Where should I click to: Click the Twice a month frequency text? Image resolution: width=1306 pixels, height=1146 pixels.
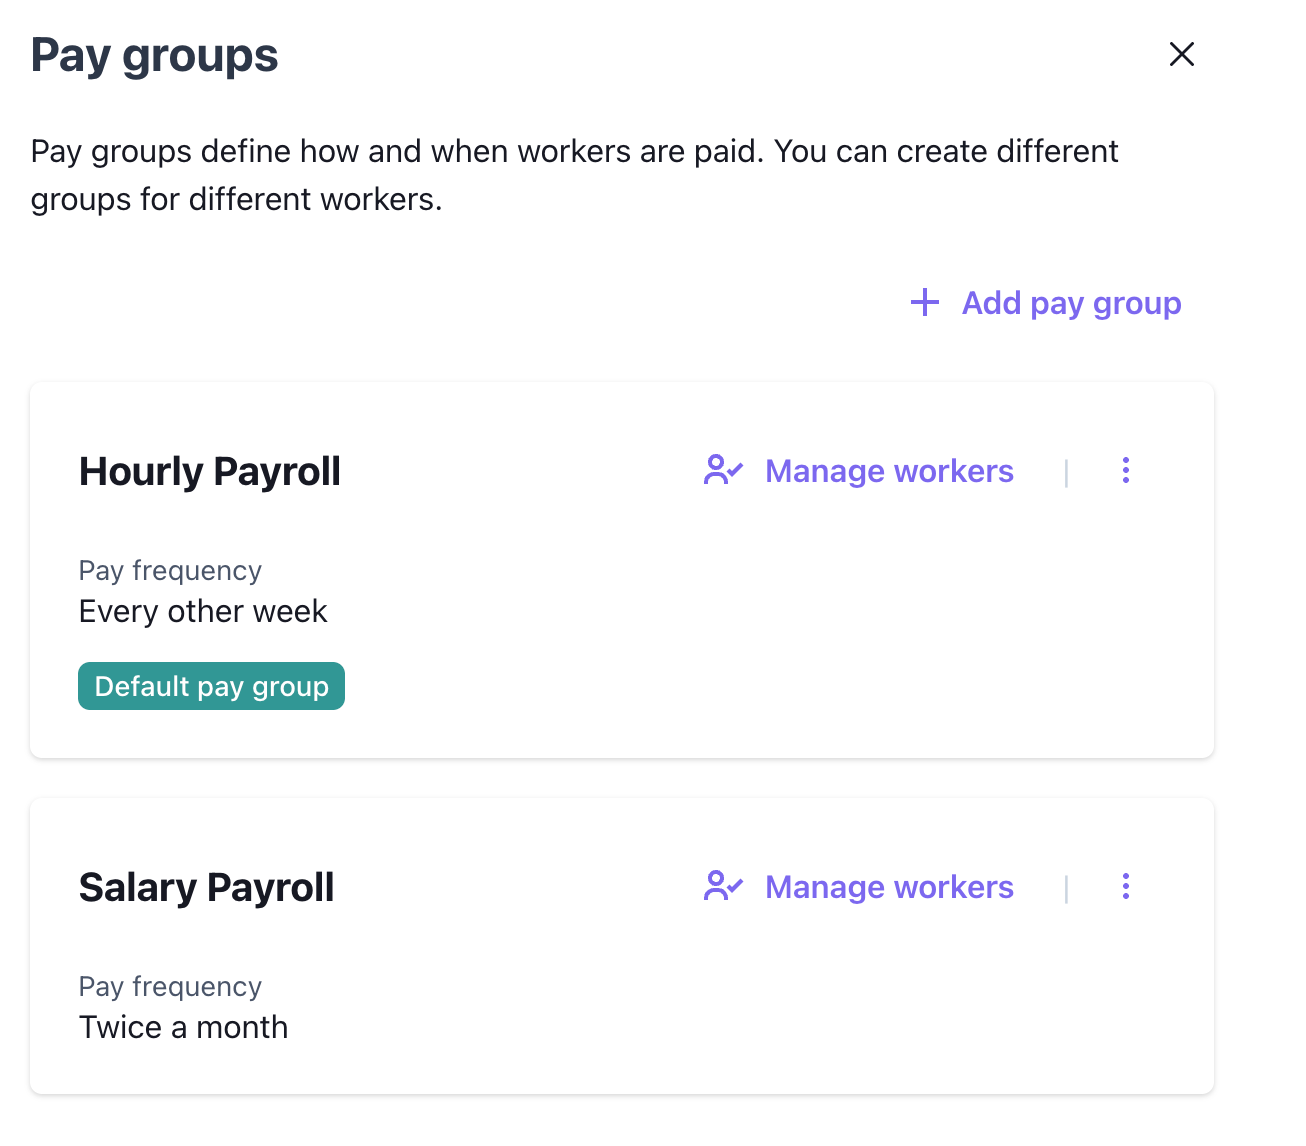coord(183,1027)
